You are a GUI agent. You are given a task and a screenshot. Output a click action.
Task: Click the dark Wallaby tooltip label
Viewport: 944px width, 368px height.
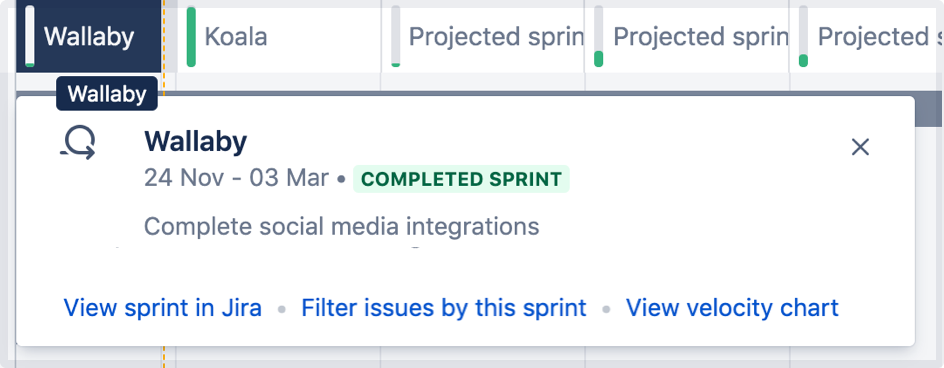pyautogui.click(x=107, y=94)
